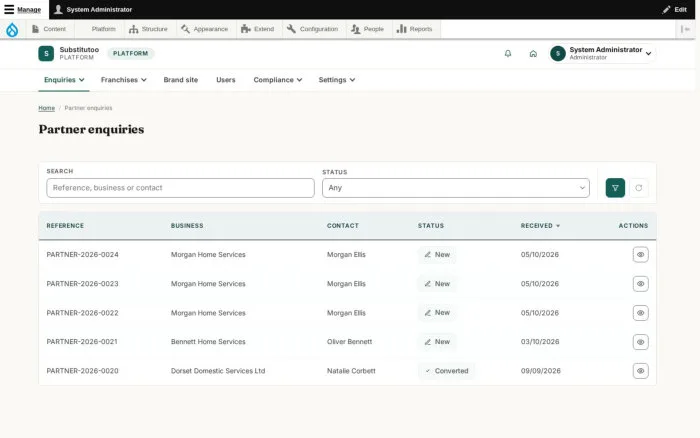This screenshot has height=438, width=700.
Task: Go to Users tab
Action: [225, 80]
